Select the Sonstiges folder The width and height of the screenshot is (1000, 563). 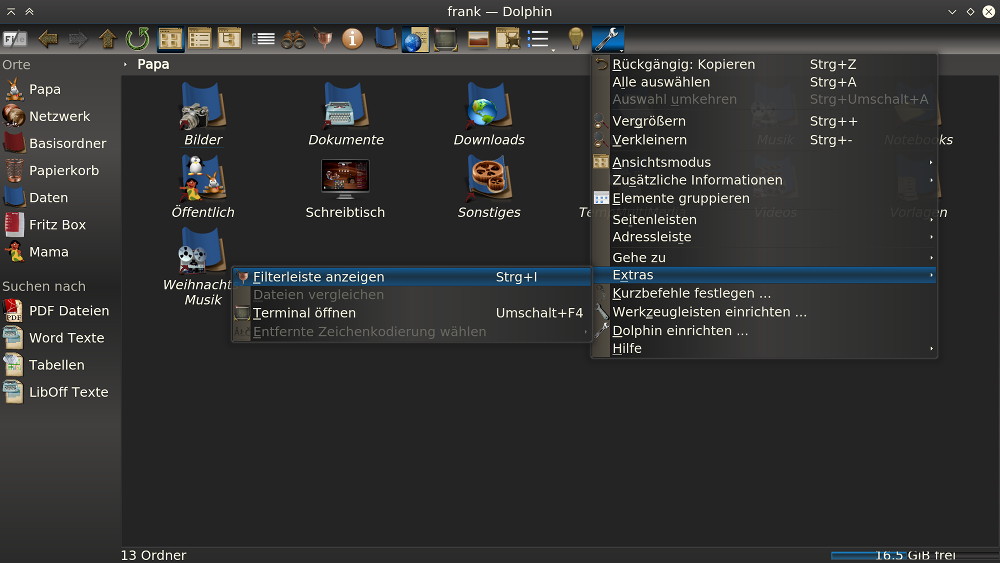click(x=489, y=187)
